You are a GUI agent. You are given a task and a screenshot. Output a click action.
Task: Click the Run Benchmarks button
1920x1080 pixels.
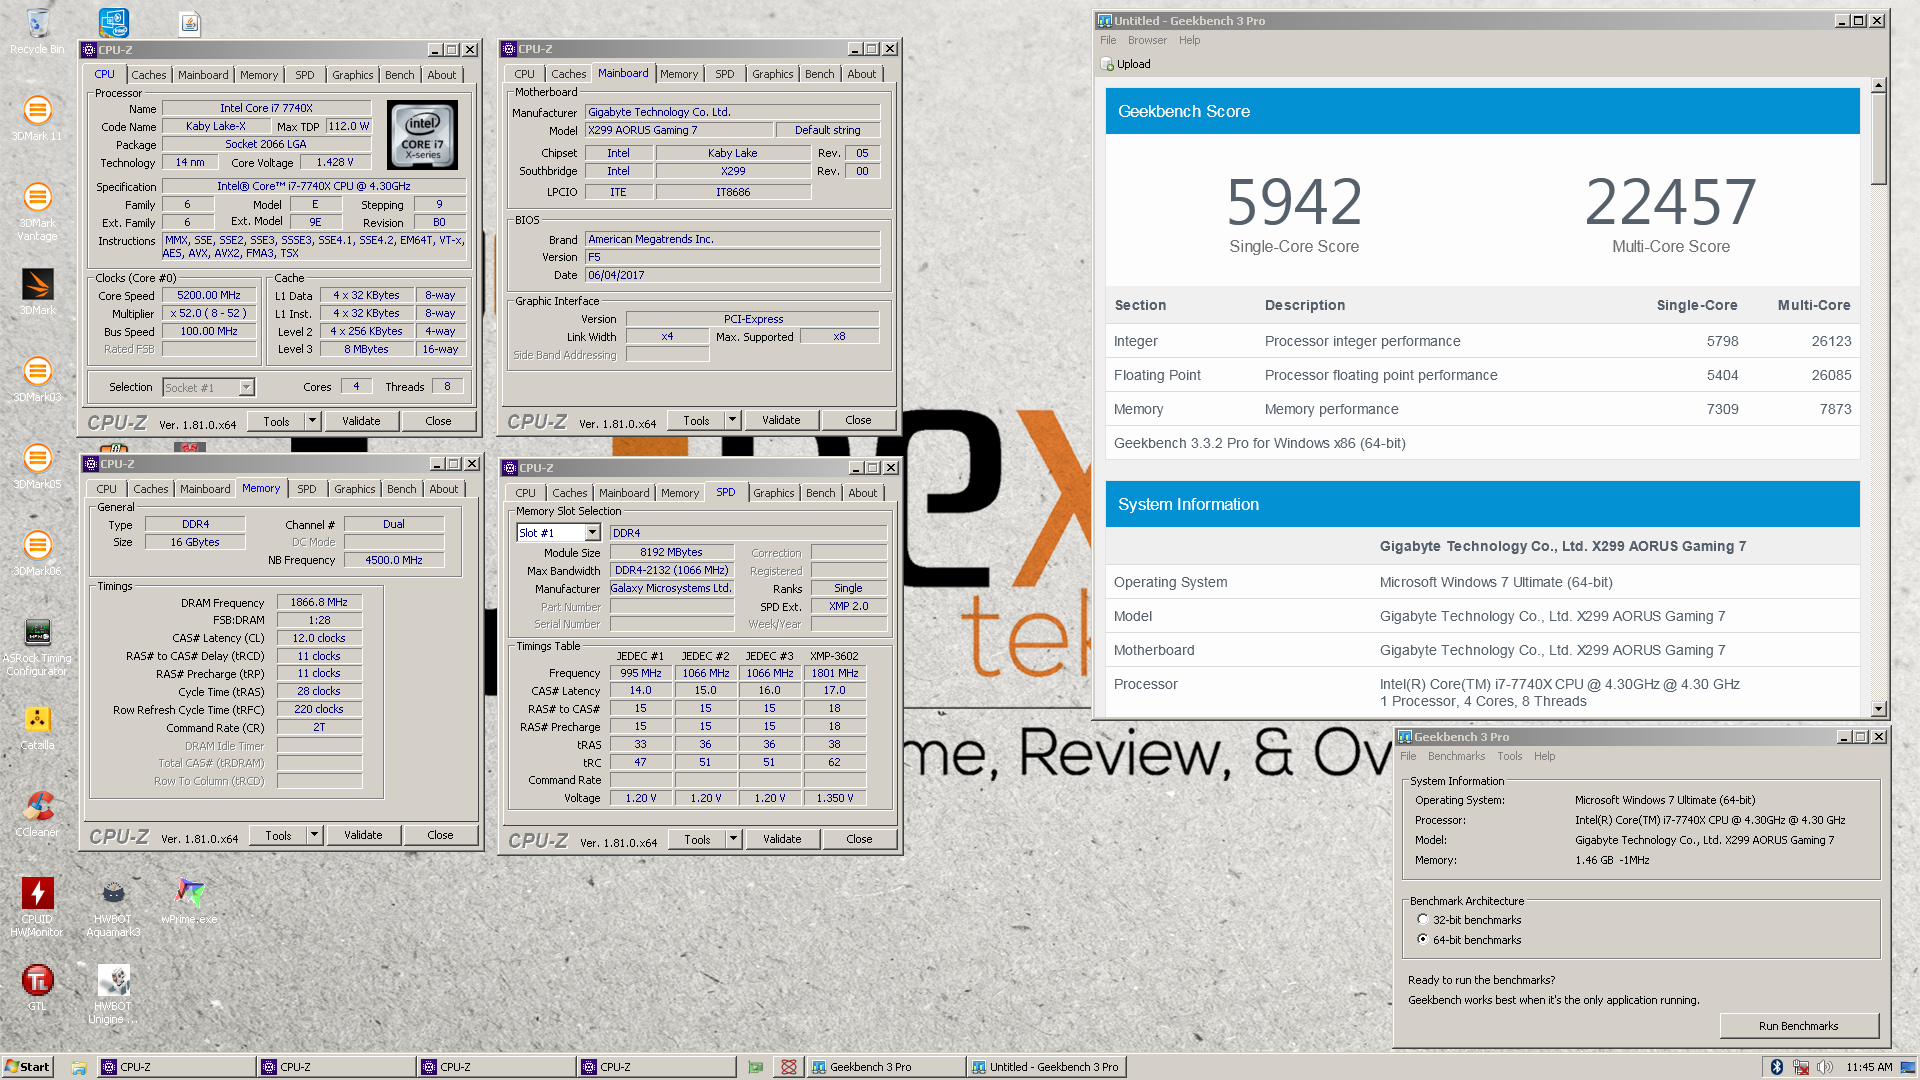coord(1798,1026)
